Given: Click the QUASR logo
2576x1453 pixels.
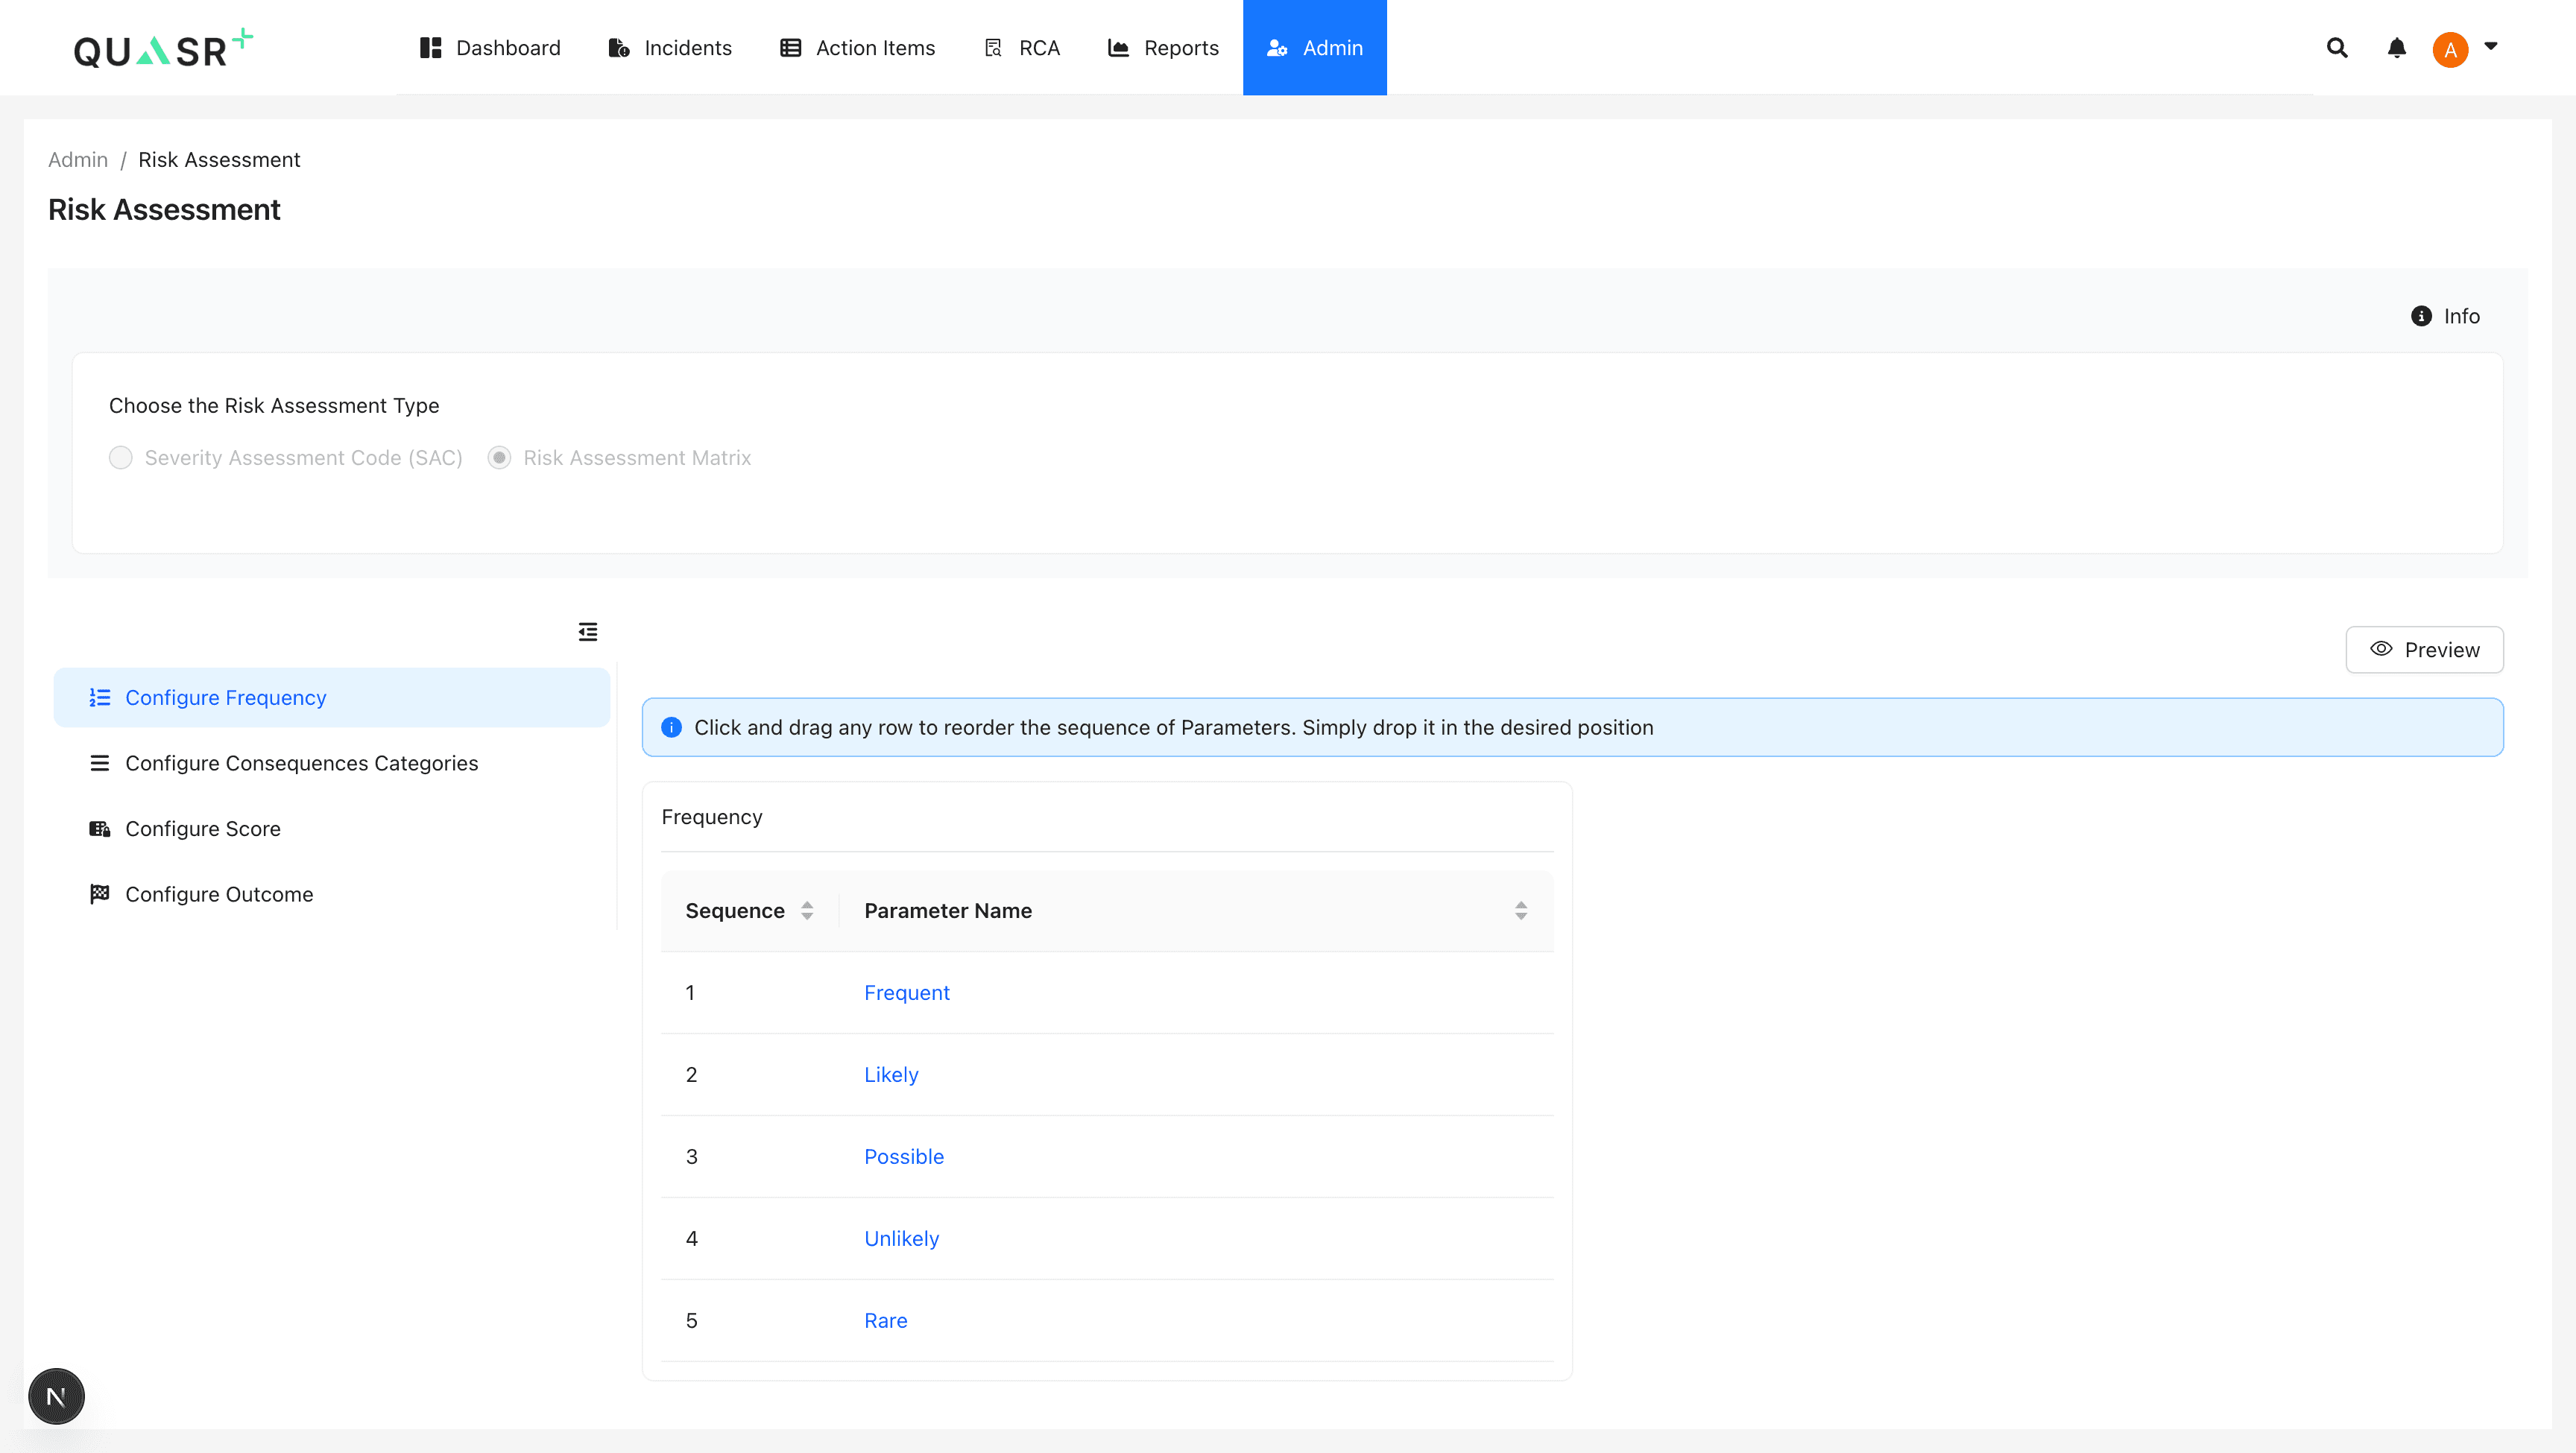Looking at the screenshot, I should (163, 48).
